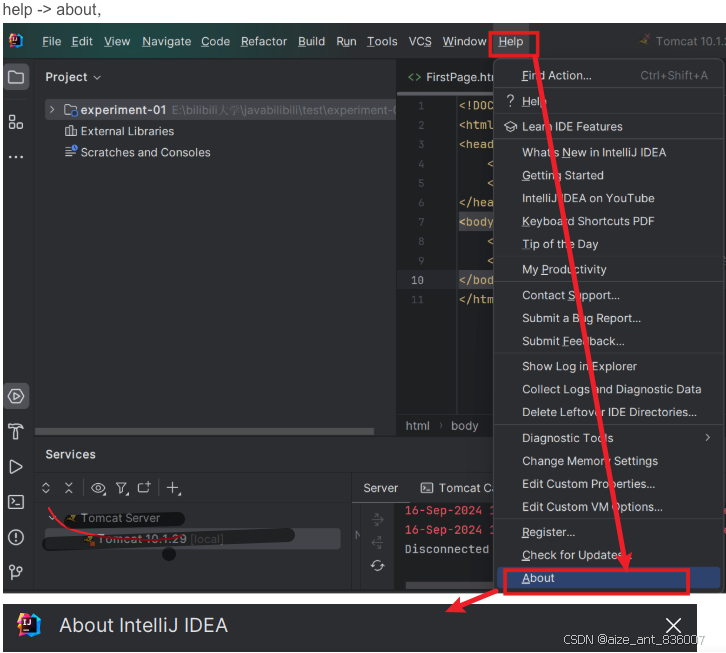Click the Help menu

[x=511, y=41]
